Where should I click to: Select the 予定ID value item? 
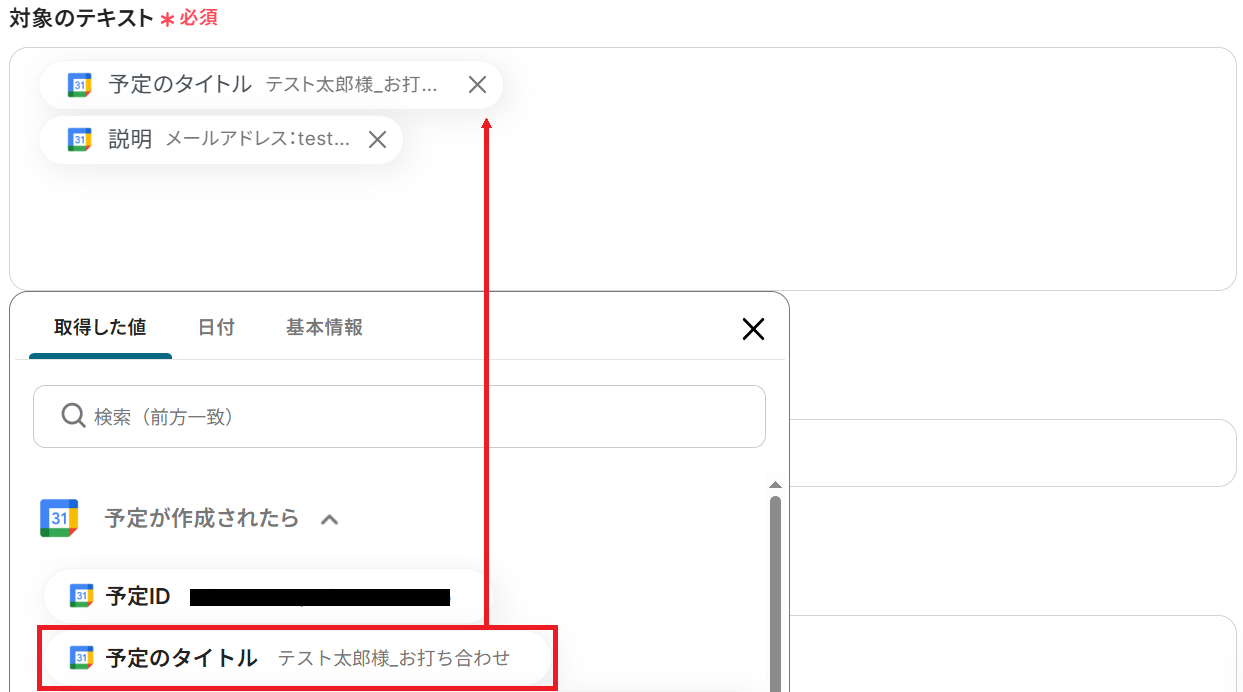point(268,597)
